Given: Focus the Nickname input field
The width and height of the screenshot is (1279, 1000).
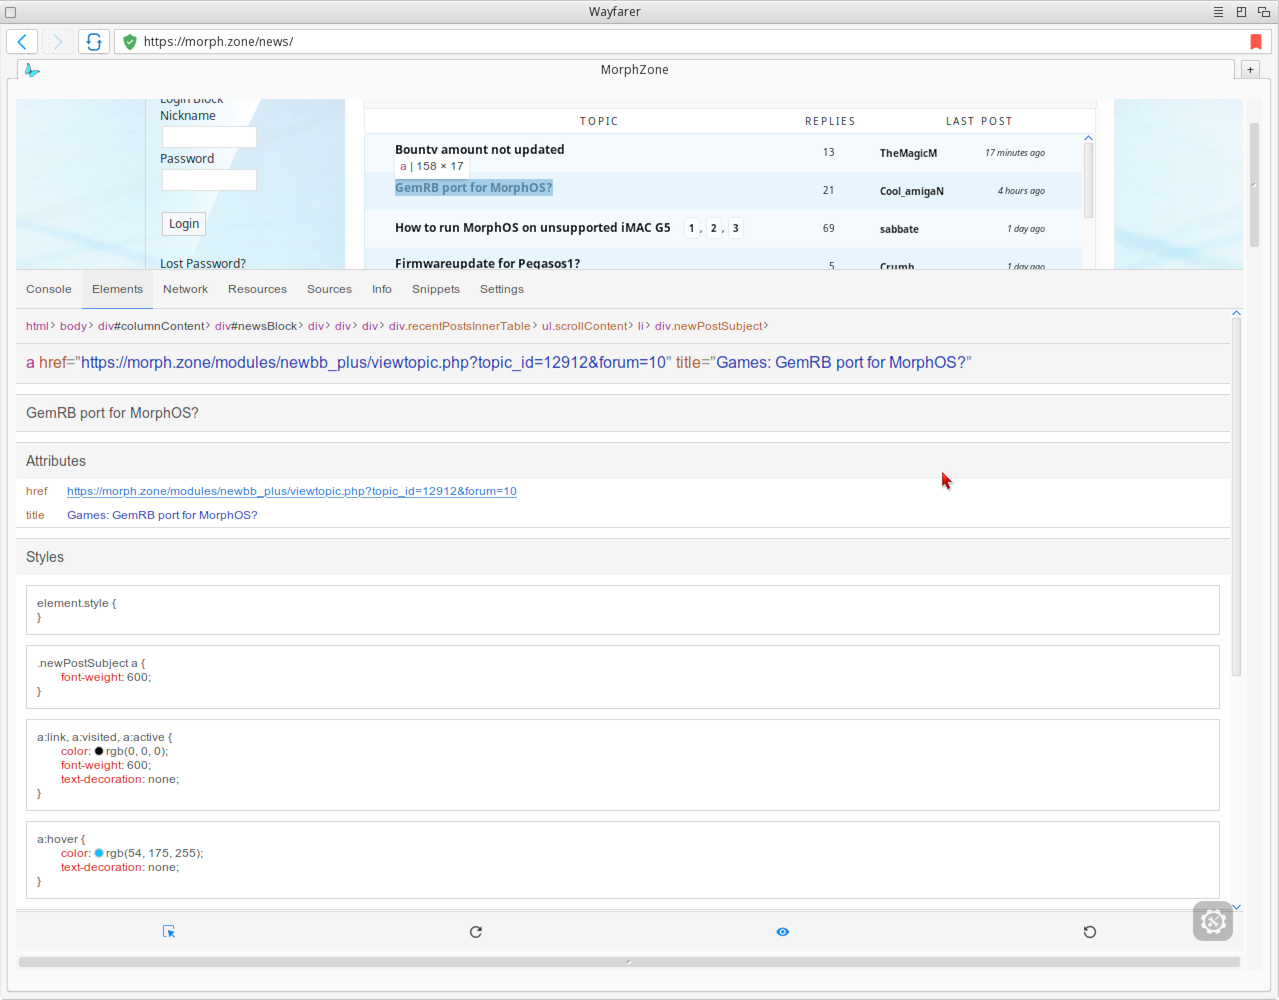Looking at the screenshot, I should point(209,137).
